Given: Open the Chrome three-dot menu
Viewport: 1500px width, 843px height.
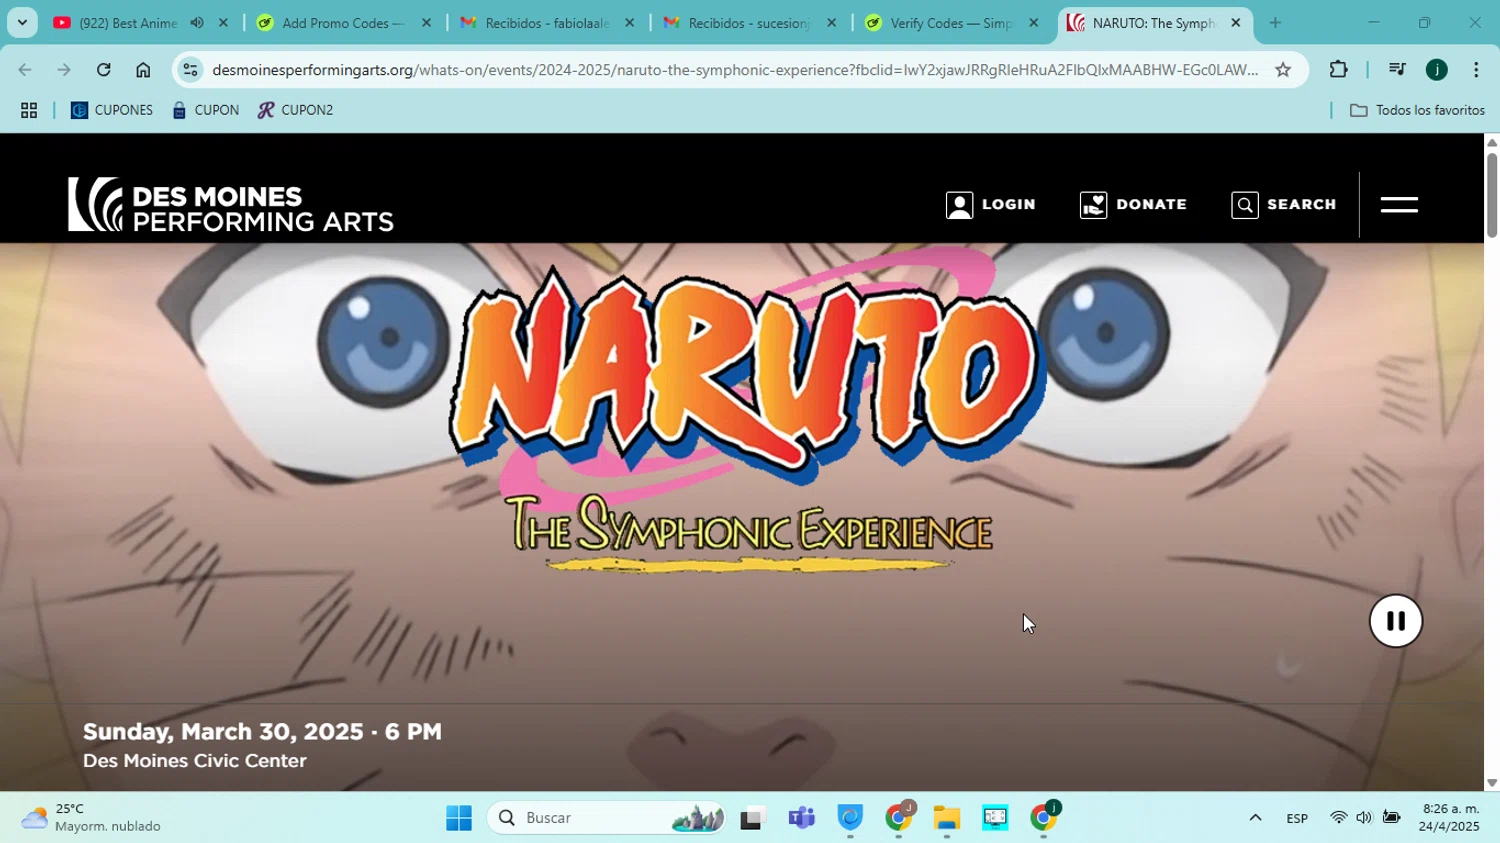Looking at the screenshot, I should (x=1476, y=70).
